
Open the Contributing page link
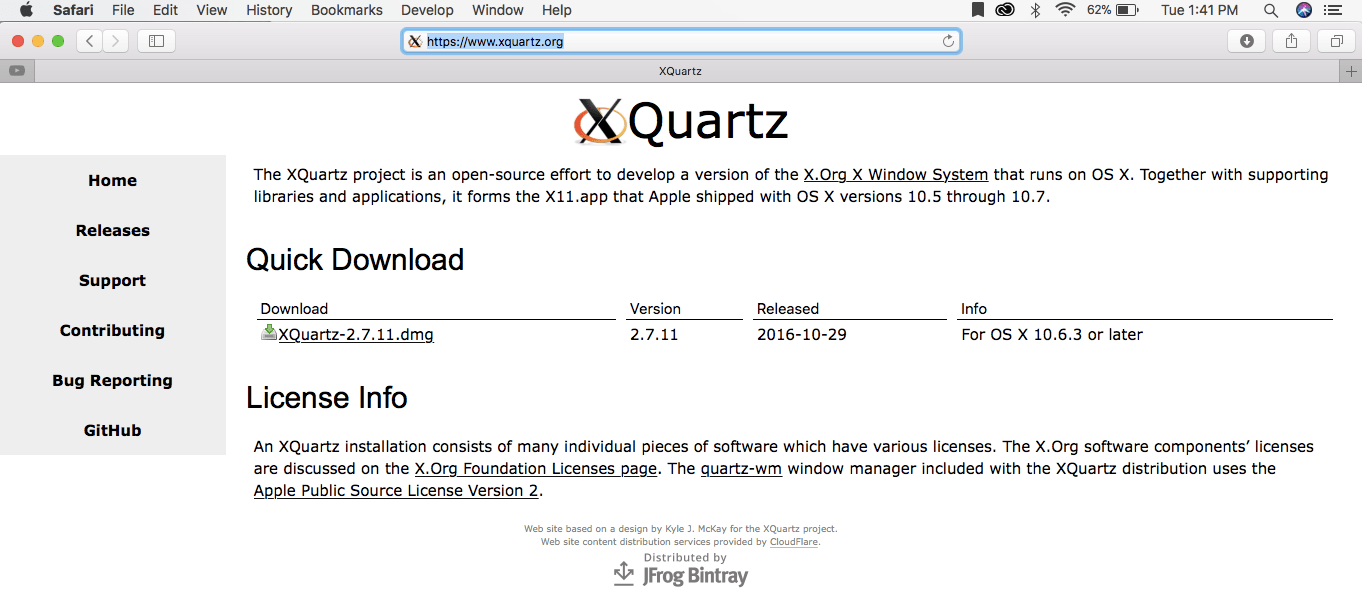[x=112, y=331]
